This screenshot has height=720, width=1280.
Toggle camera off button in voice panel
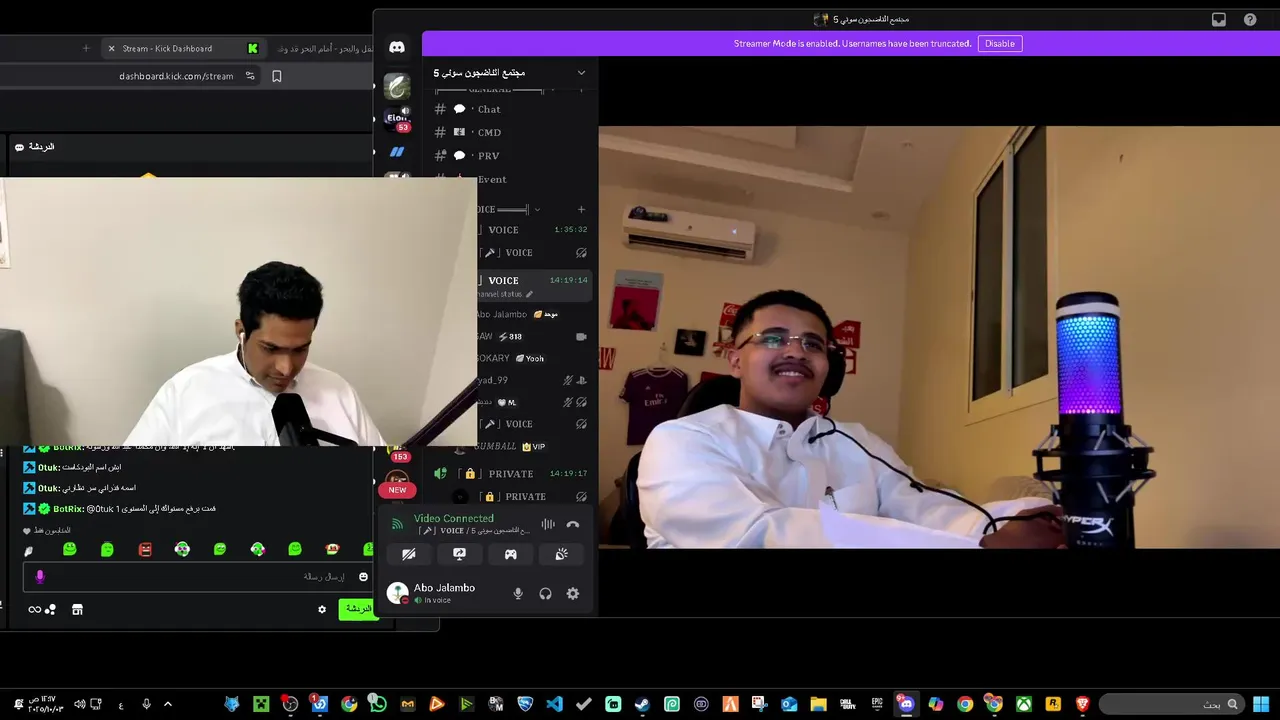click(x=409, y=554)
